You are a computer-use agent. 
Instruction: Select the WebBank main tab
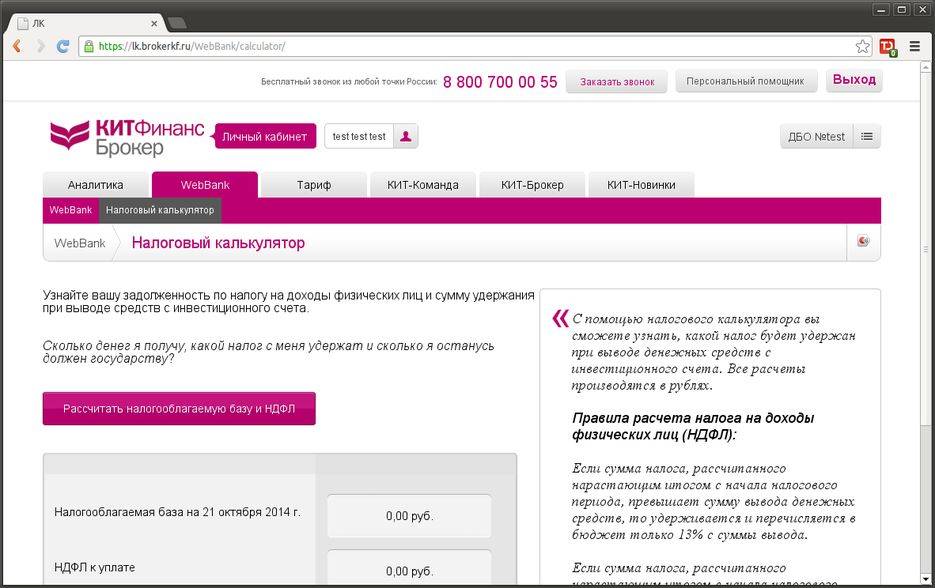[205, 185]
